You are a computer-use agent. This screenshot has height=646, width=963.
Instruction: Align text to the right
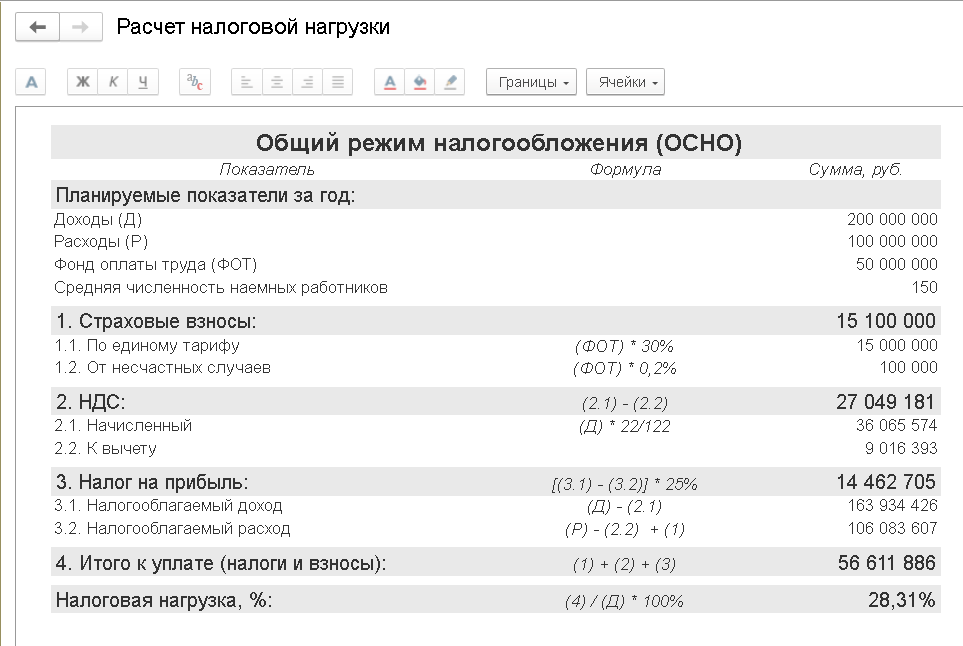[x=307, y=82]
